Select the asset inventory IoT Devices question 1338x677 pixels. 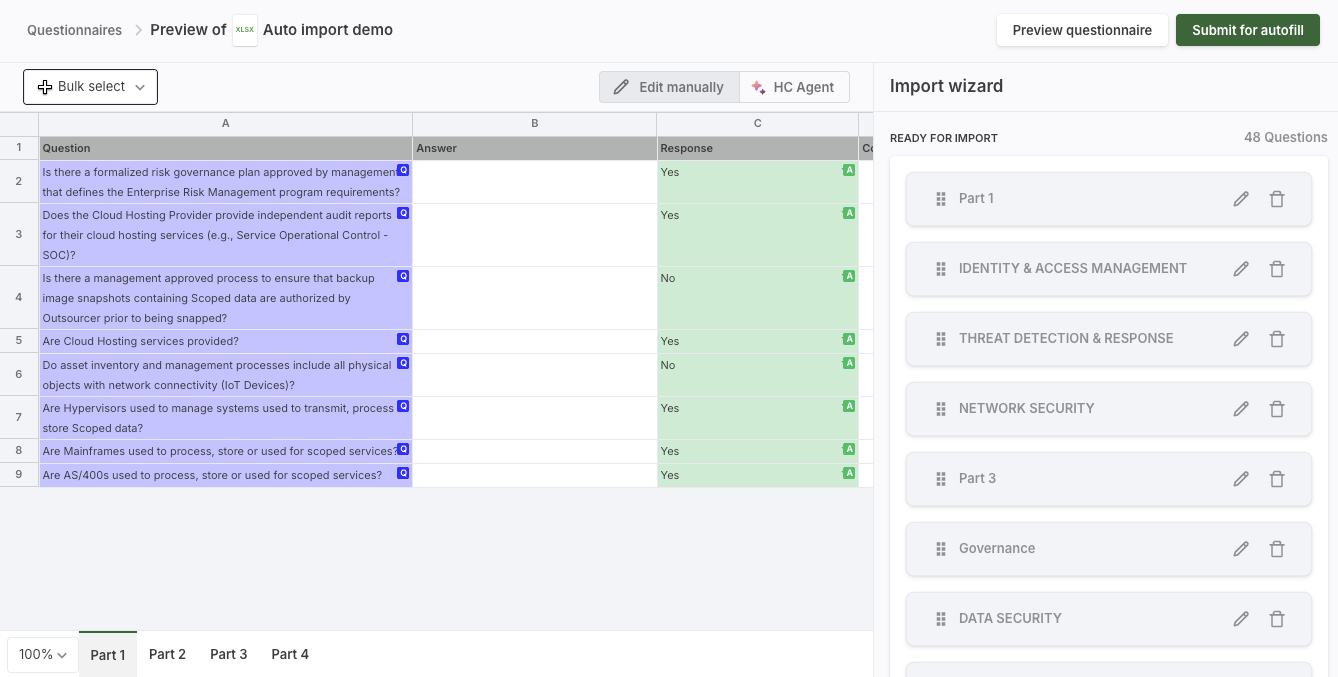[x=226, y=375]
